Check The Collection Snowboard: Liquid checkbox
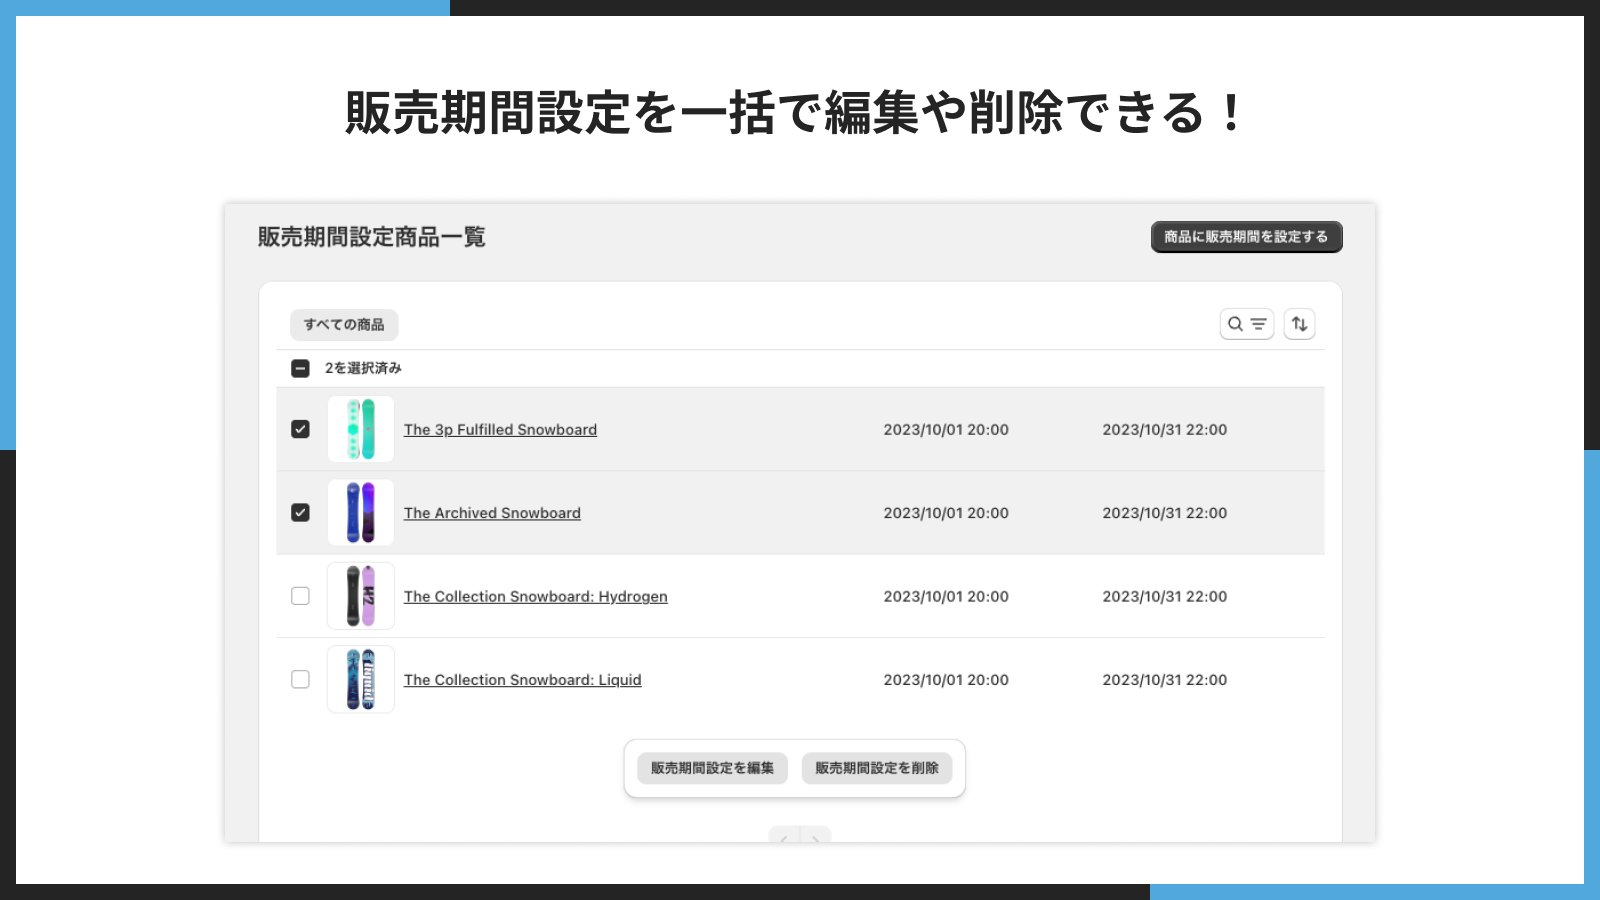 pyautogui.click(x=300, y=679)
